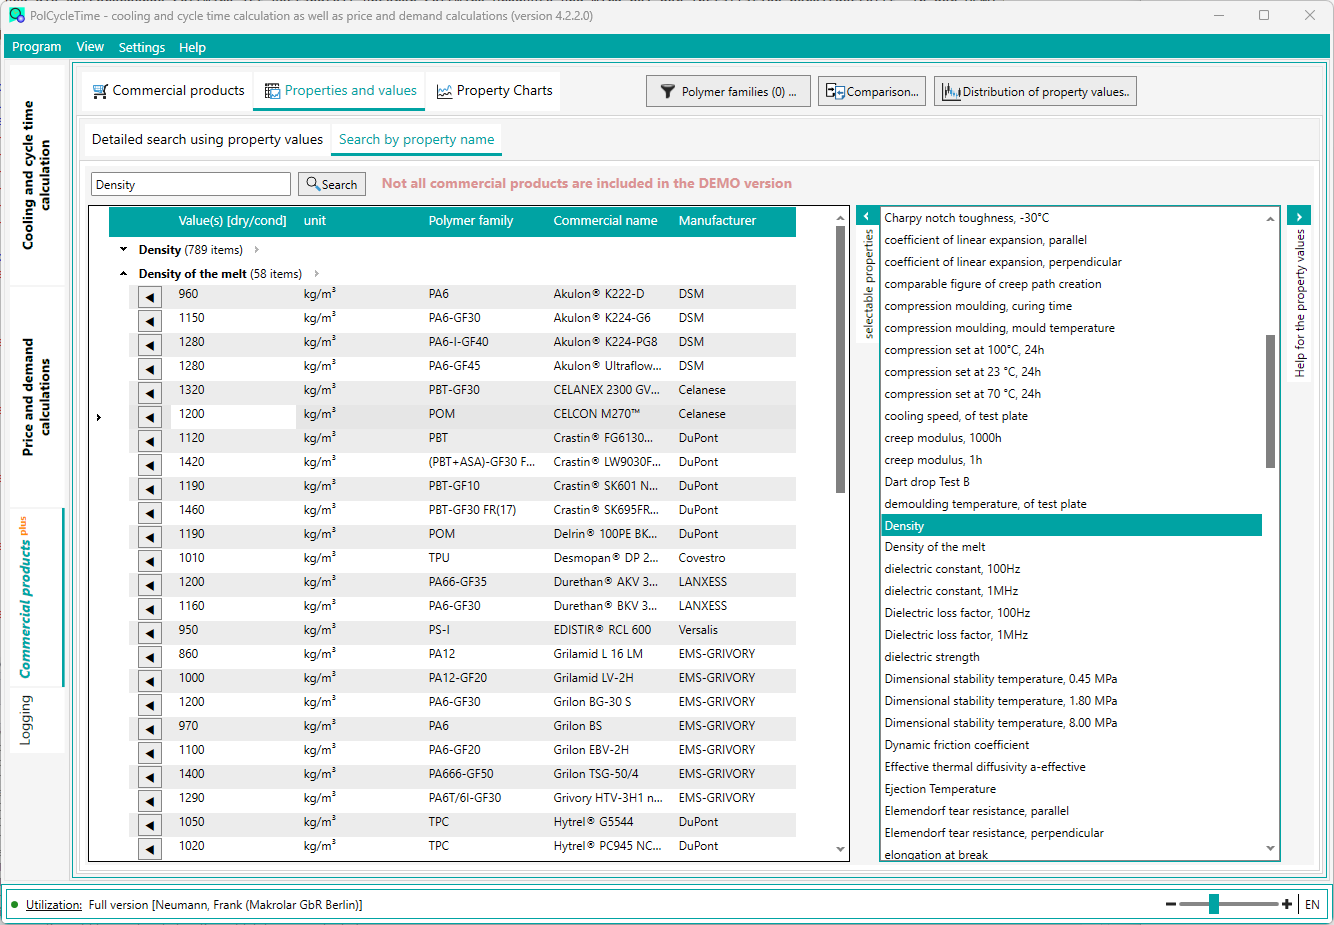The height and width of the screenshot is (925, 1334).
Task: Click the zoom out minus icon
Action: click(1171, 905)
